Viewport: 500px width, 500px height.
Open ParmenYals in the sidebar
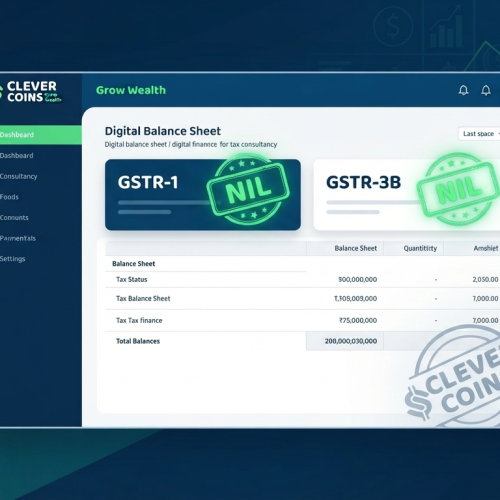[x=18, y=238]
